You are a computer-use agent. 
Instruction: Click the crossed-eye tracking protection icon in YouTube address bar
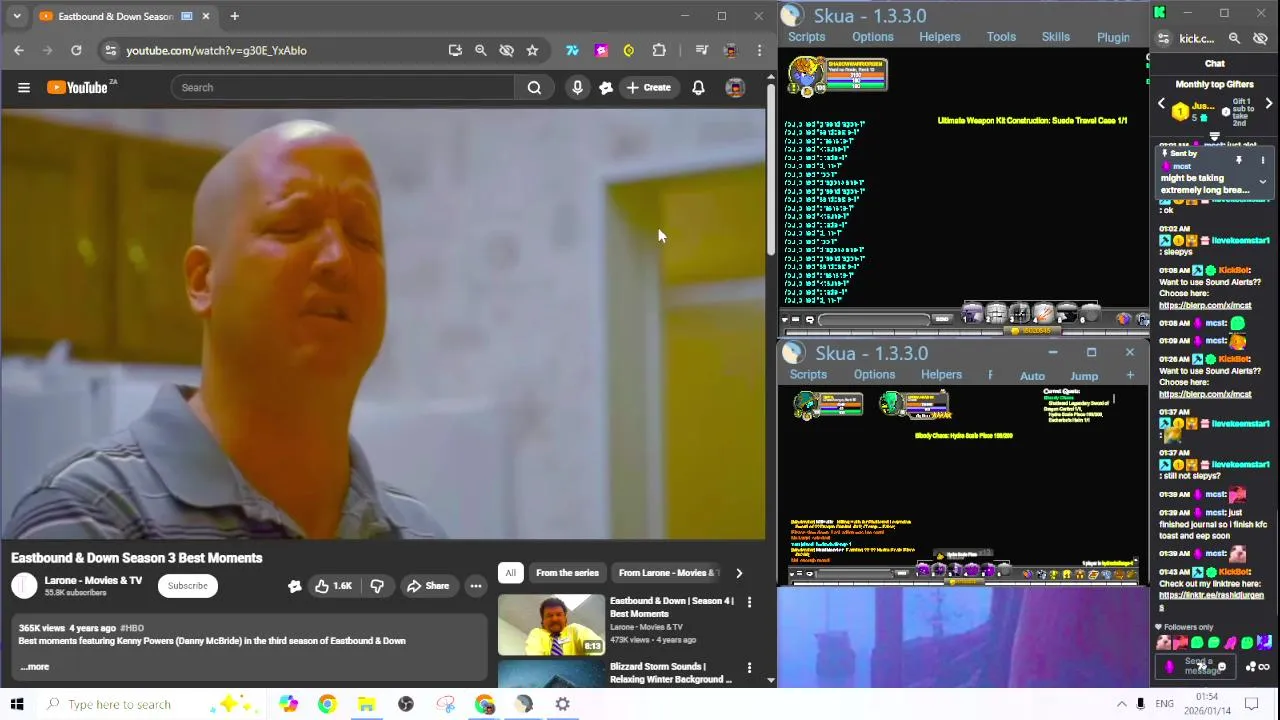pos(506,50)
